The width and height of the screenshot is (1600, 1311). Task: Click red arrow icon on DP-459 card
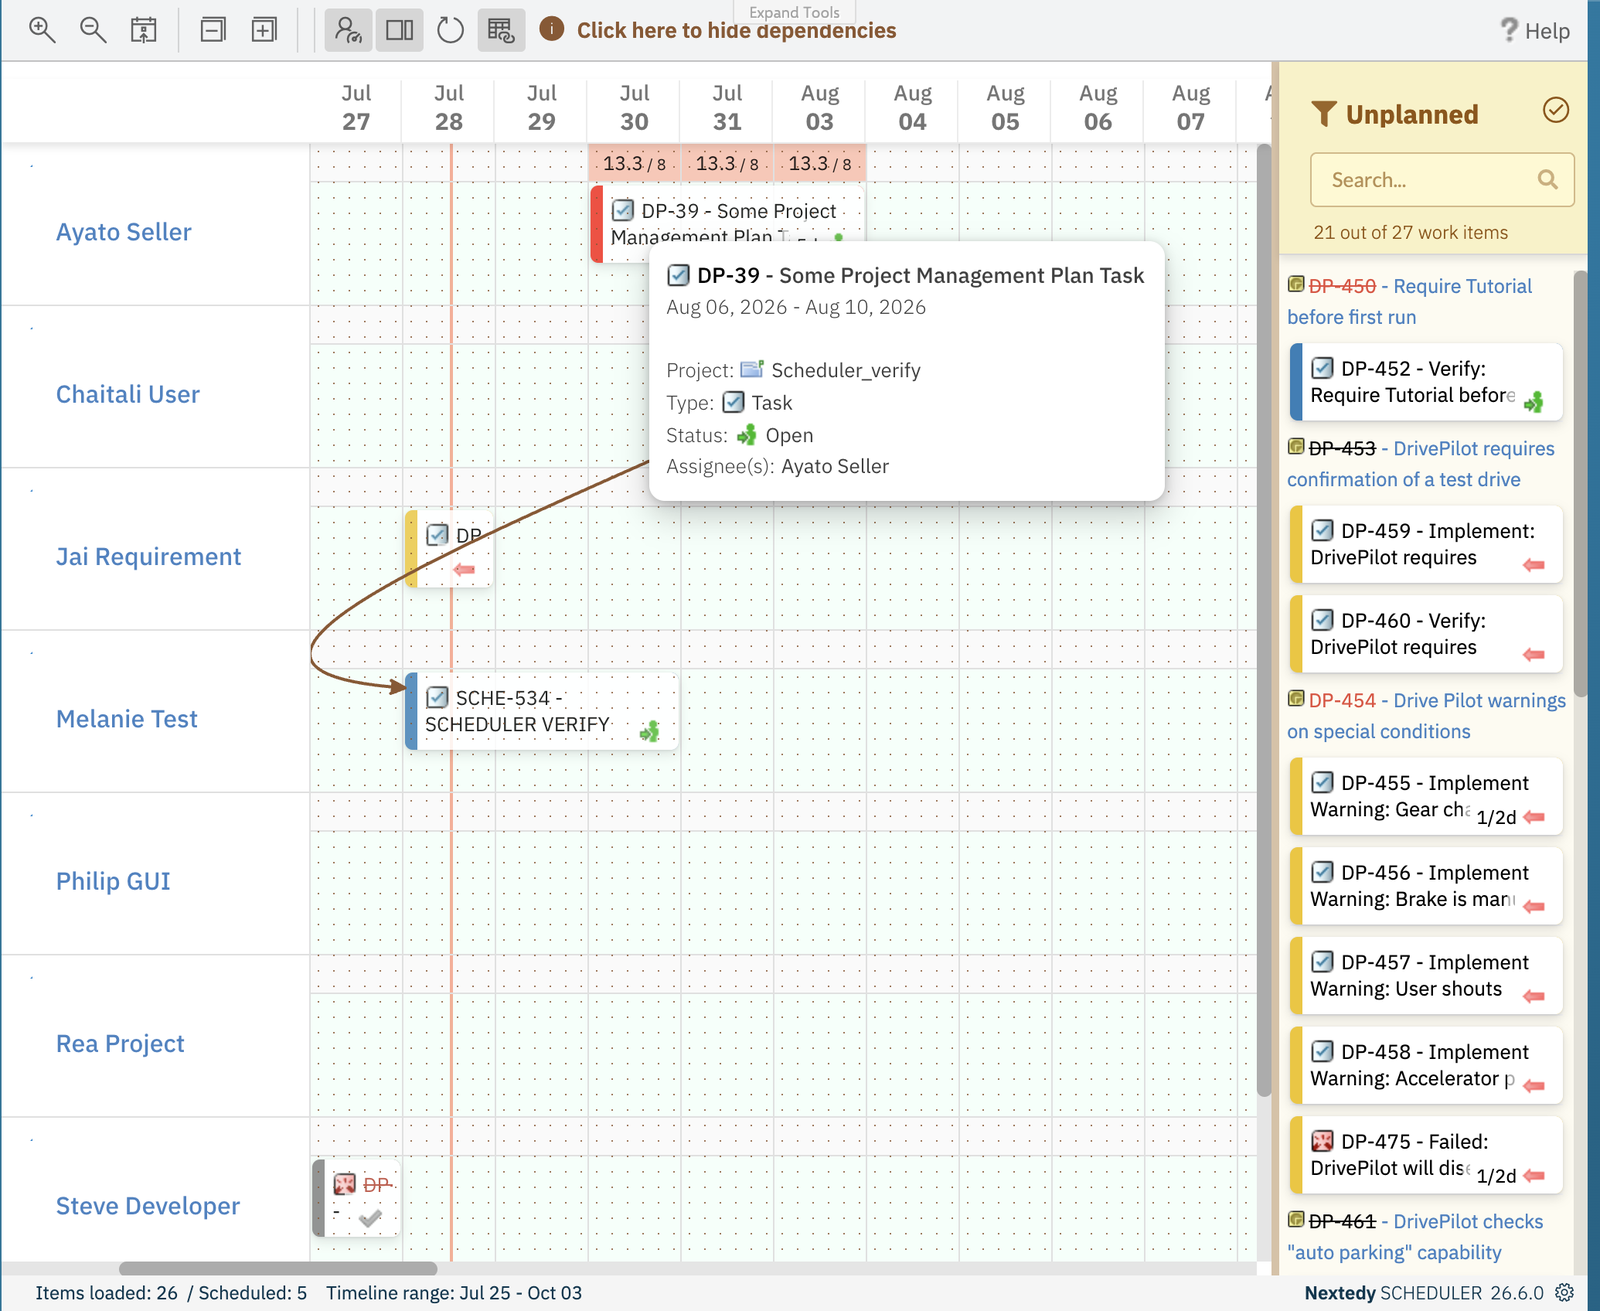tap(1534, 565)
